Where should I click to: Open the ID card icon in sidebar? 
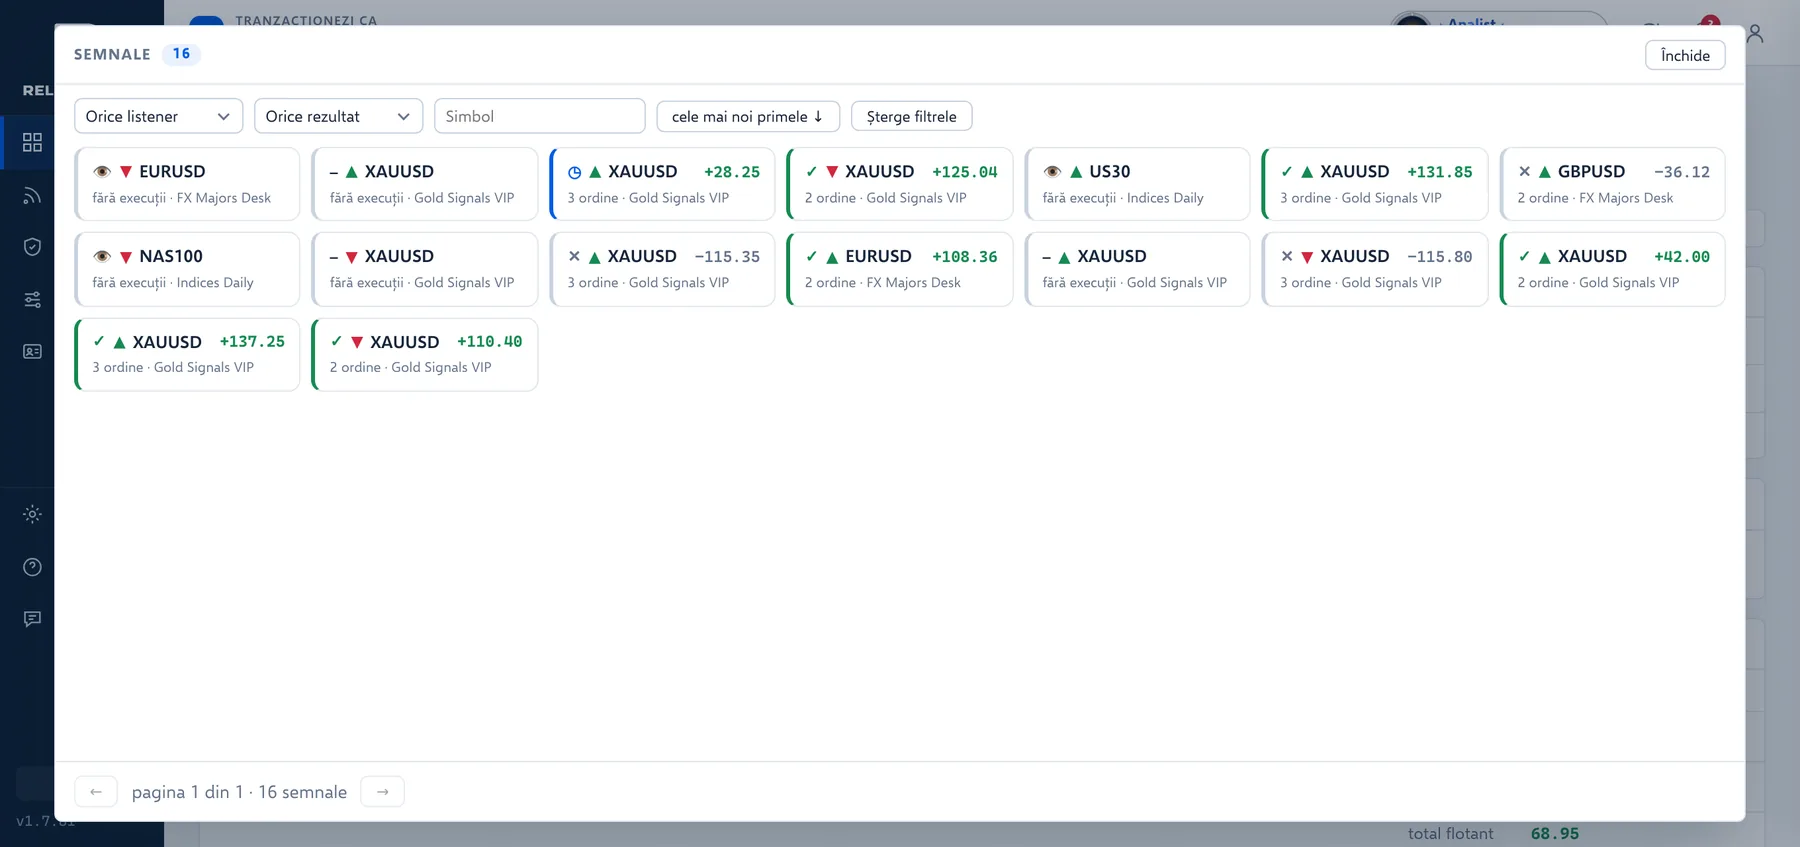[32, 352]
